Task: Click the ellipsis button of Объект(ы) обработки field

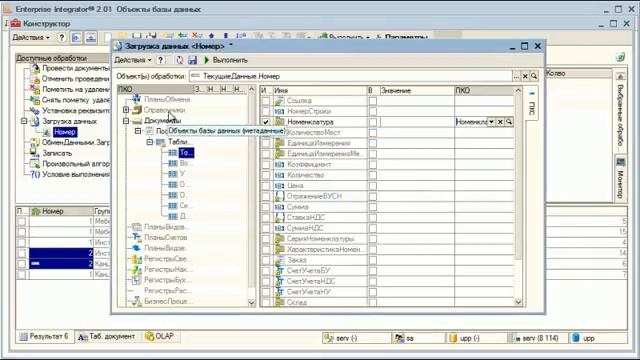Action: [517, 76]
